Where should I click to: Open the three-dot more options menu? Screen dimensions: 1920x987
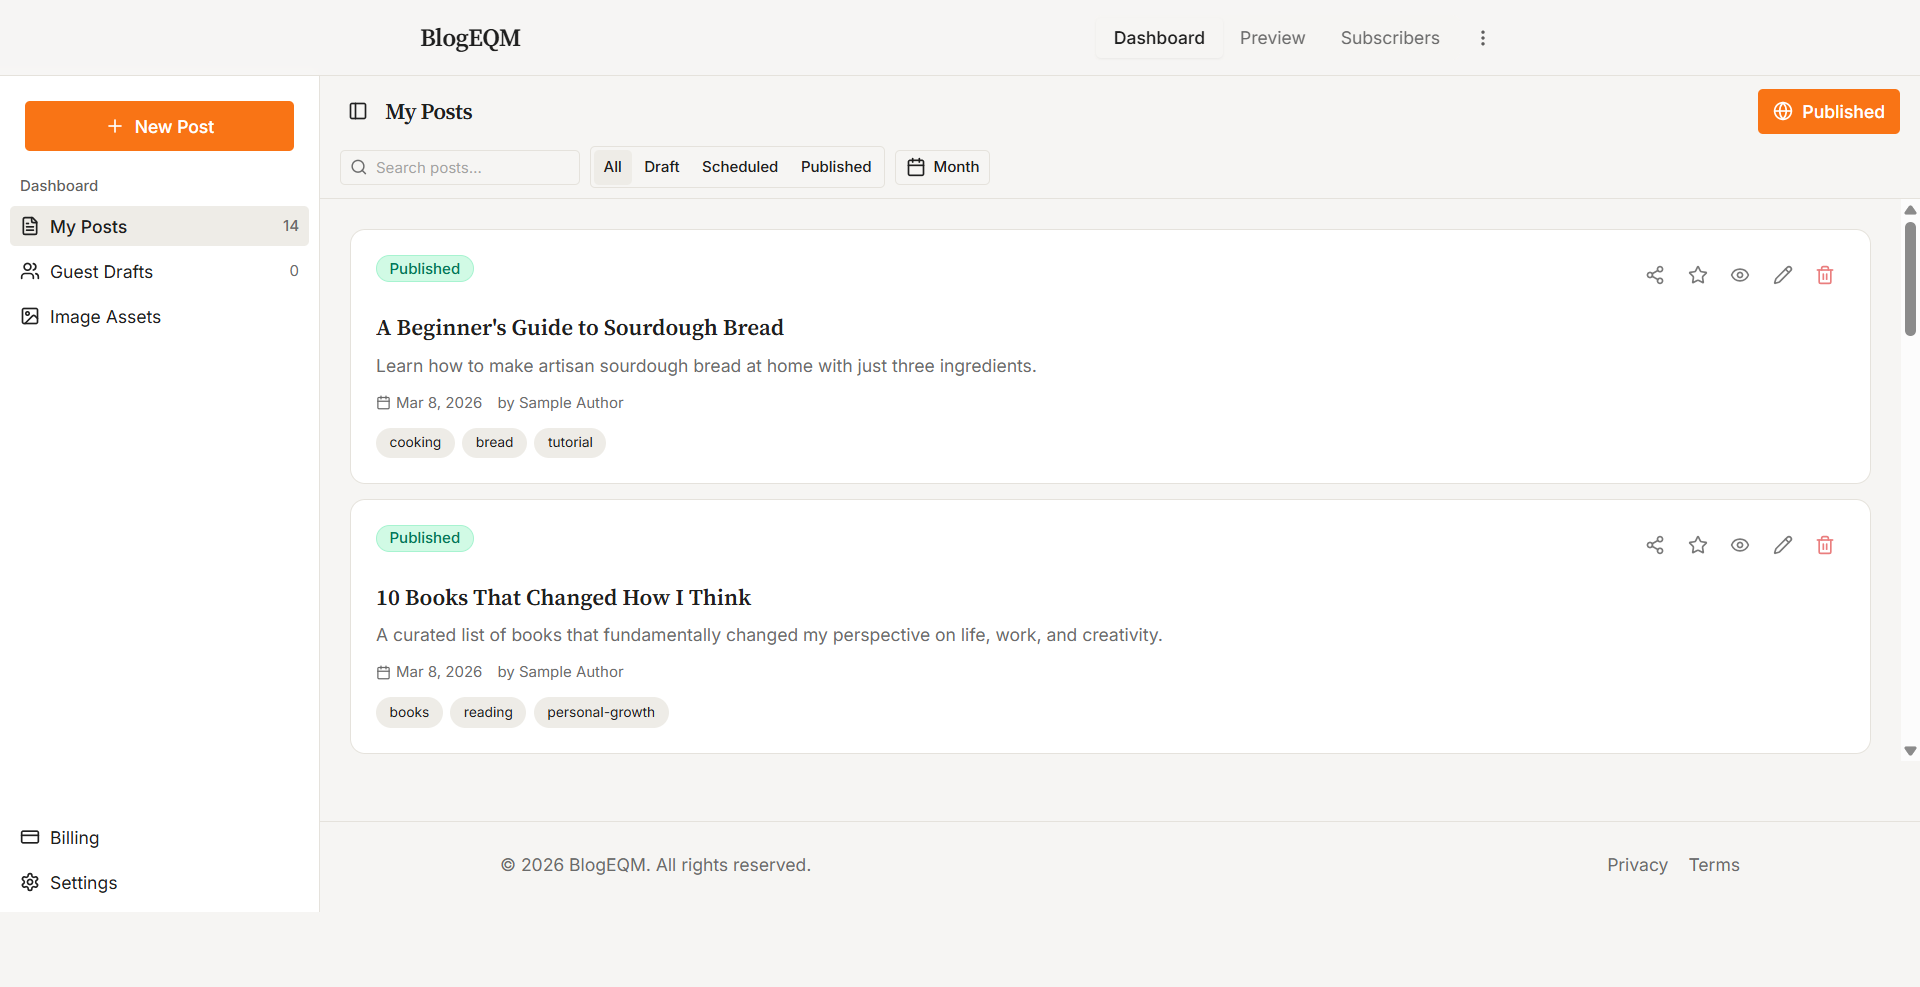1483,38
